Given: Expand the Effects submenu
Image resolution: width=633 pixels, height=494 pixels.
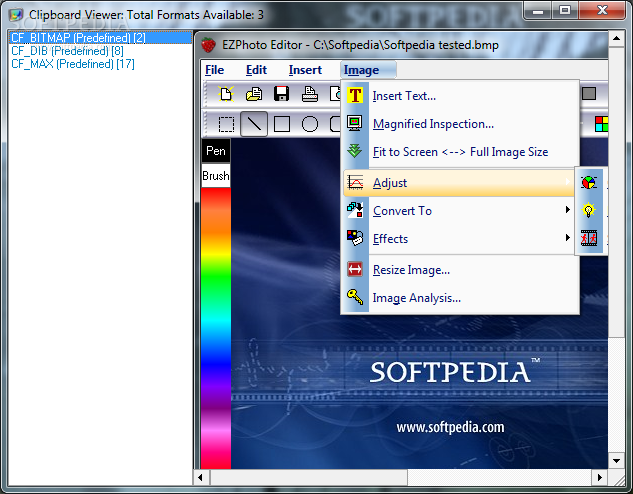Looking at the screenshot, I should 459,239.
